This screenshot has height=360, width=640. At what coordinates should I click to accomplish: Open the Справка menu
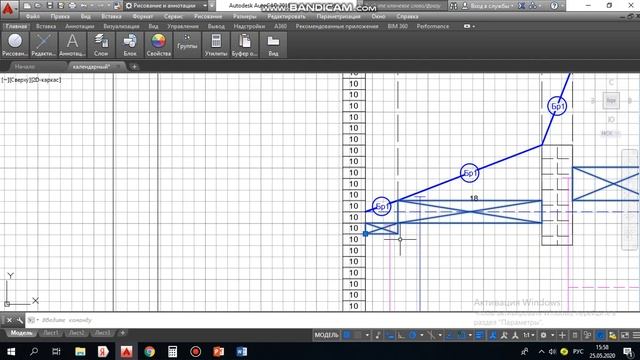(x=407, y=16)
